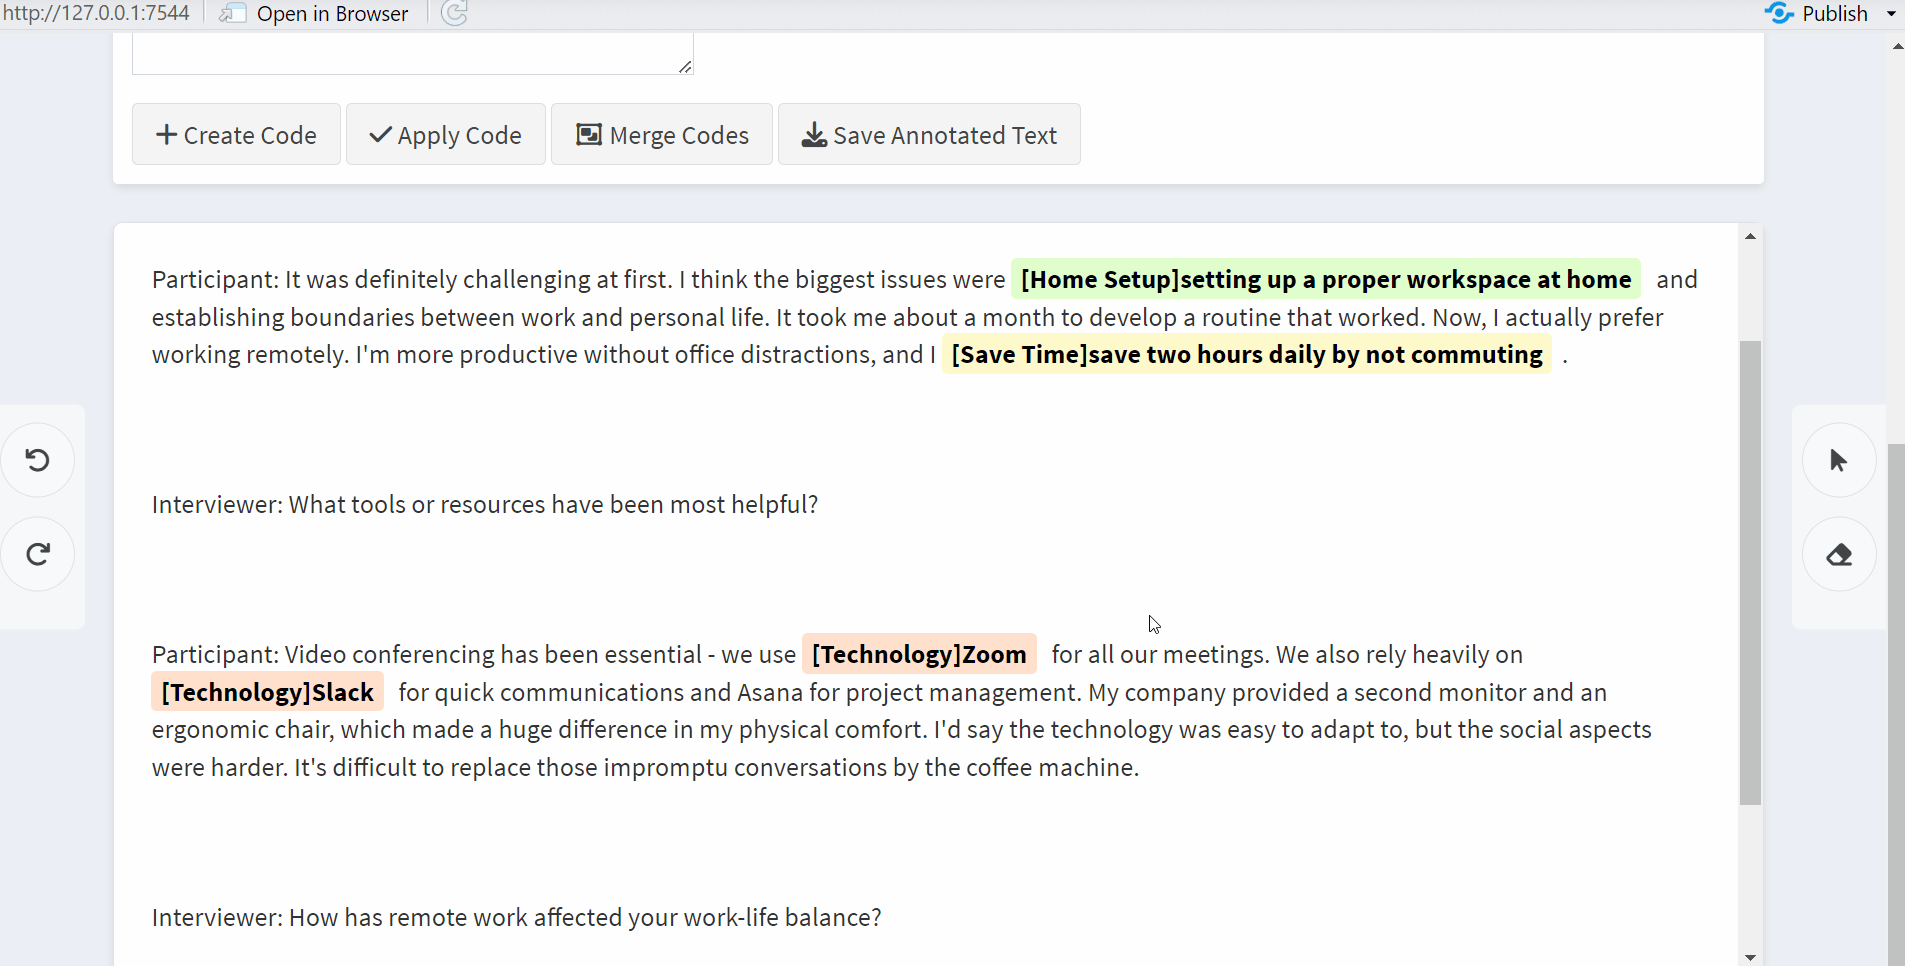This screenshot has width=1905, height=966.
Task: Click the text area resize handle
Action: click(685, 67)
